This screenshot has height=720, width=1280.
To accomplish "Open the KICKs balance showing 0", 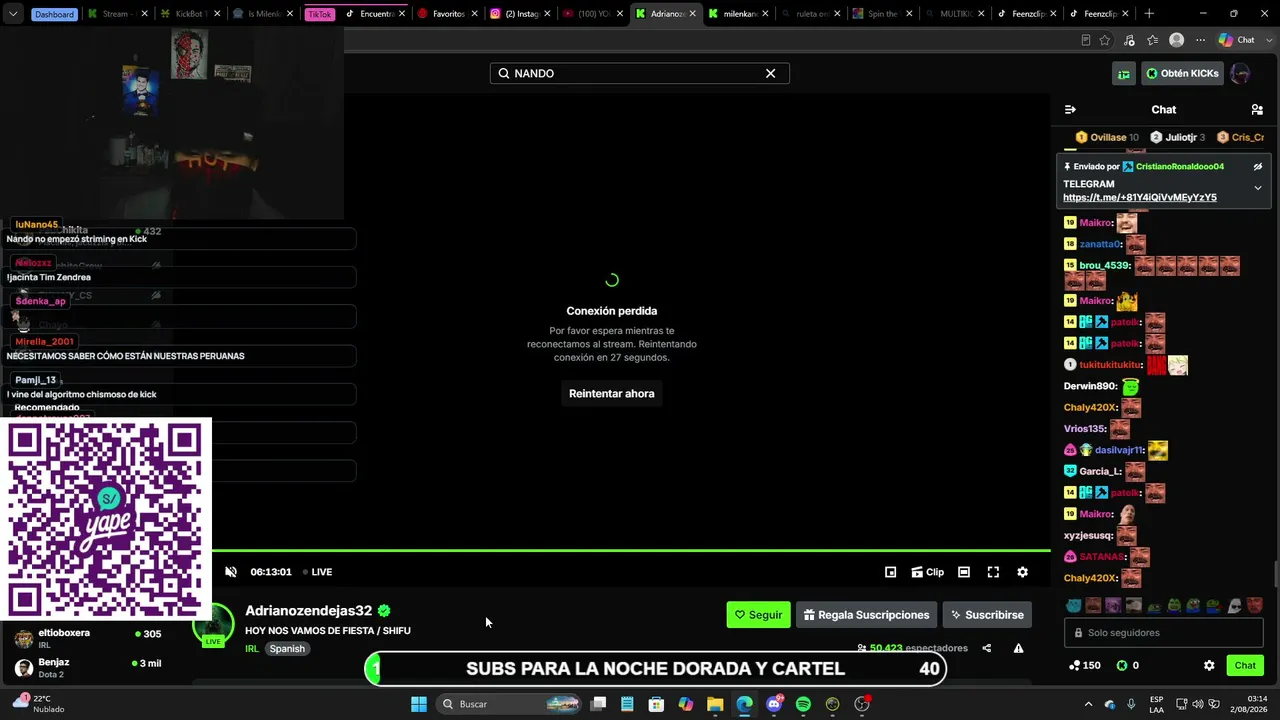I will [1128, 665].
